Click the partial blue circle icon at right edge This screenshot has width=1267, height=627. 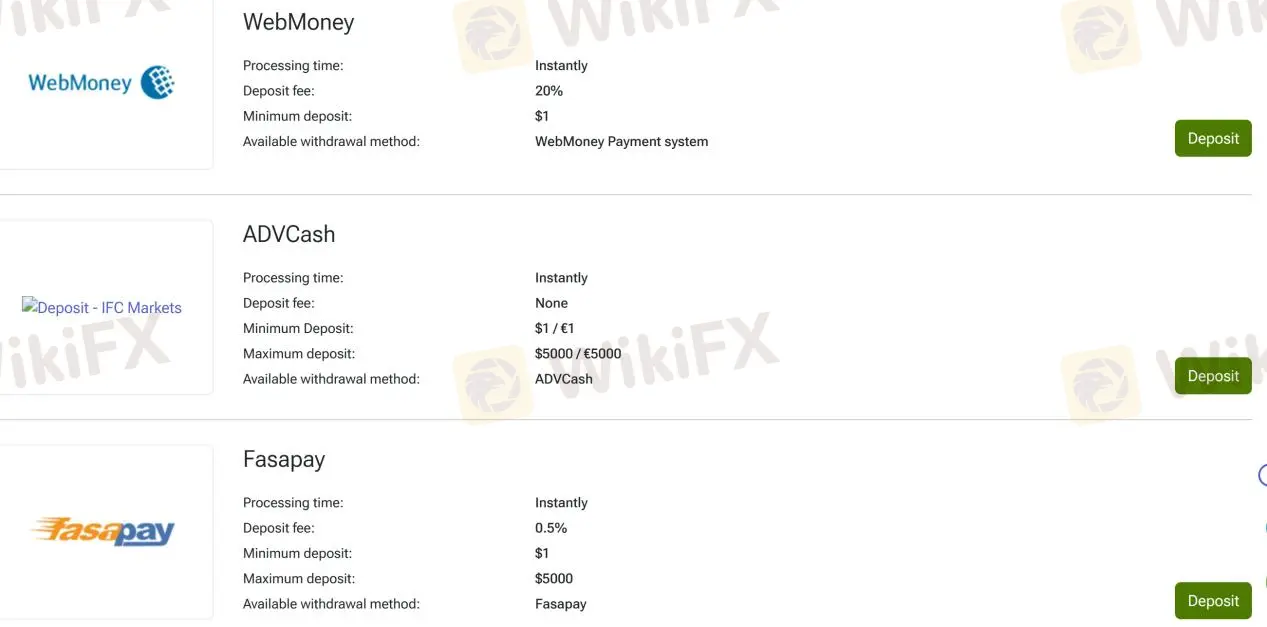(x=1262, y=475)
